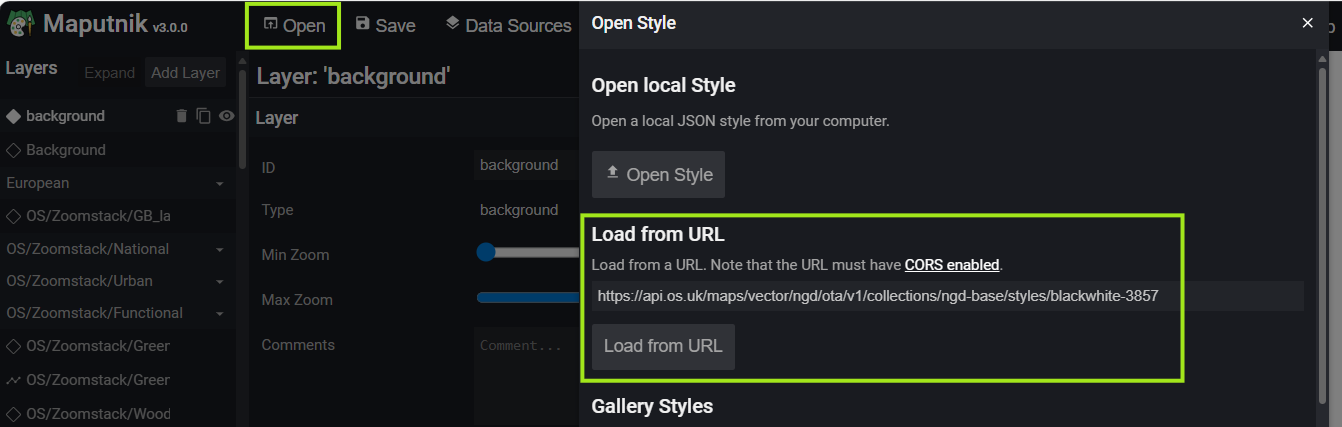
Task: Expand the OS/Zoomstack/Urban layer group
Action: (x=219, y=281)
